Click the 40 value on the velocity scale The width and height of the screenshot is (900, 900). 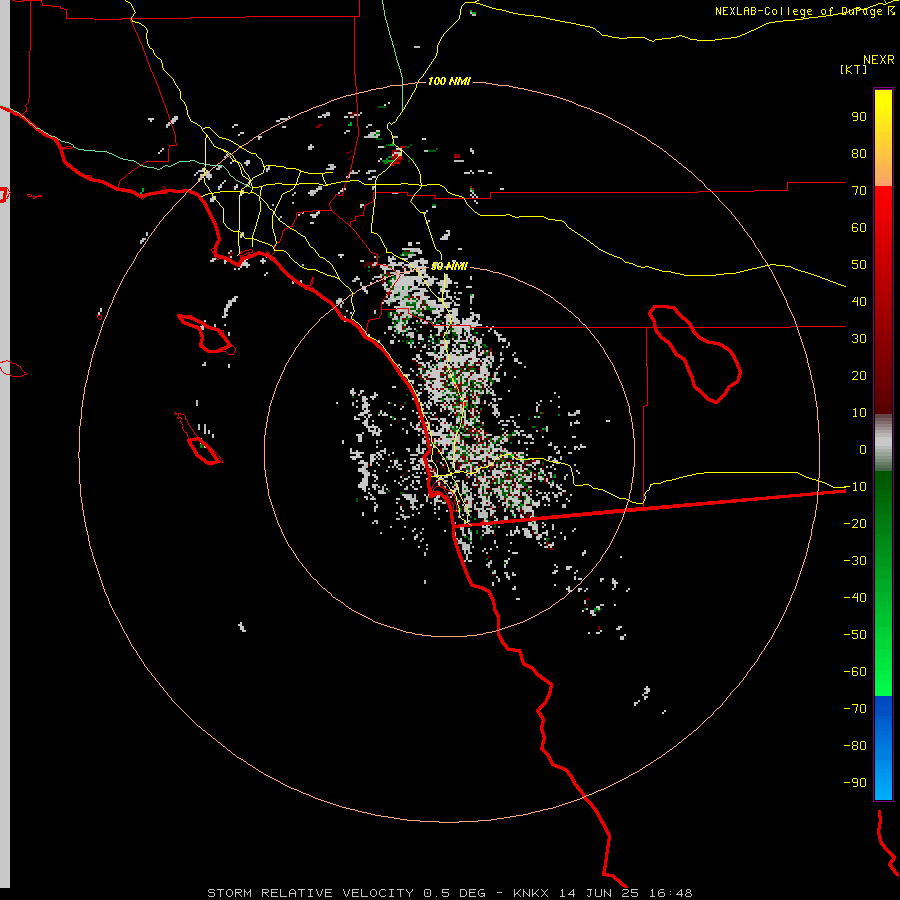click(859, 301)
